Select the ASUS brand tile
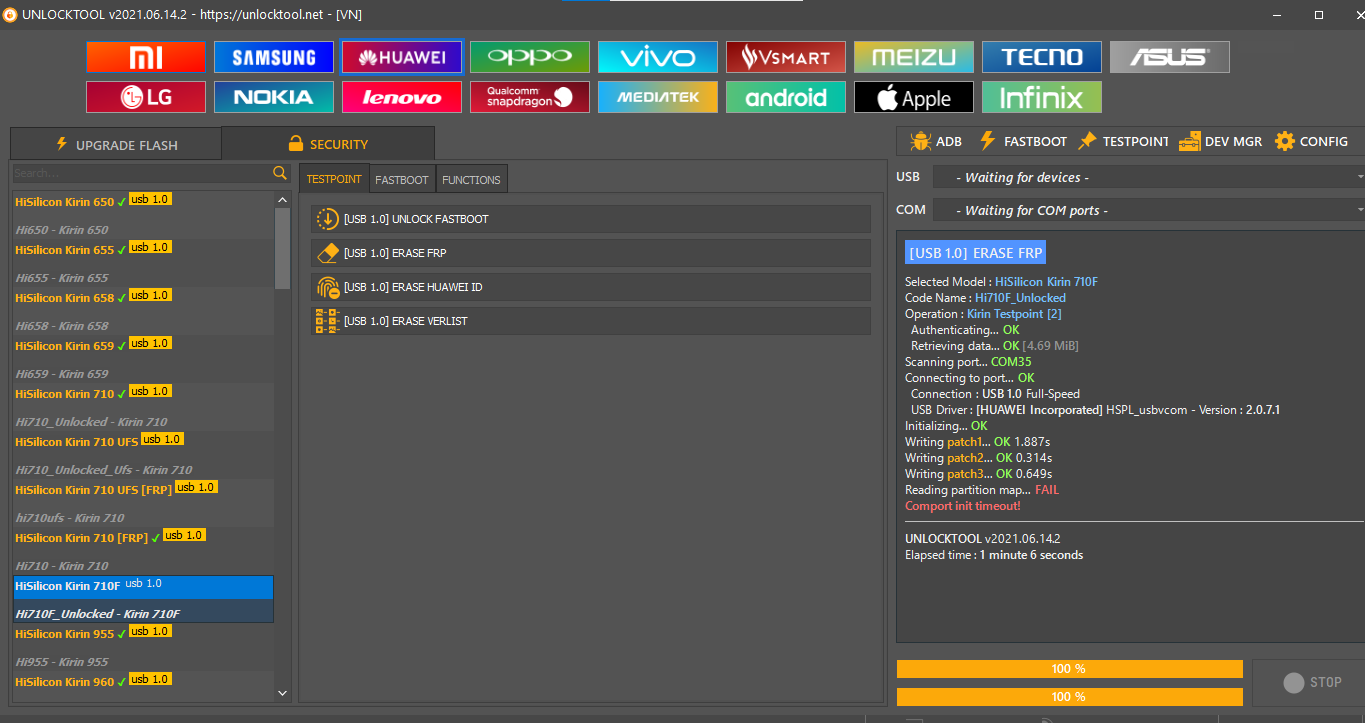The image size is (1365, 723). [1170, 57]
